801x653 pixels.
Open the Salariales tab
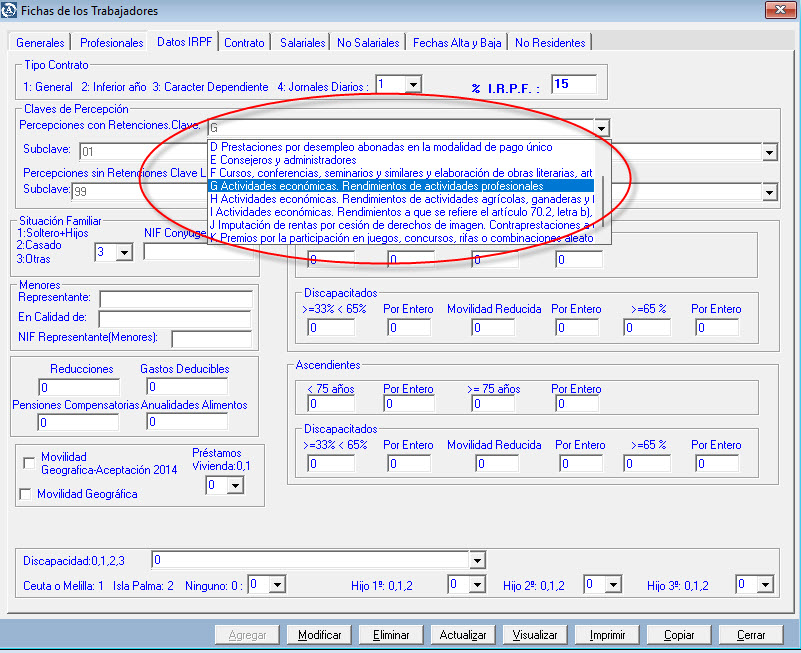pos(302,43)
